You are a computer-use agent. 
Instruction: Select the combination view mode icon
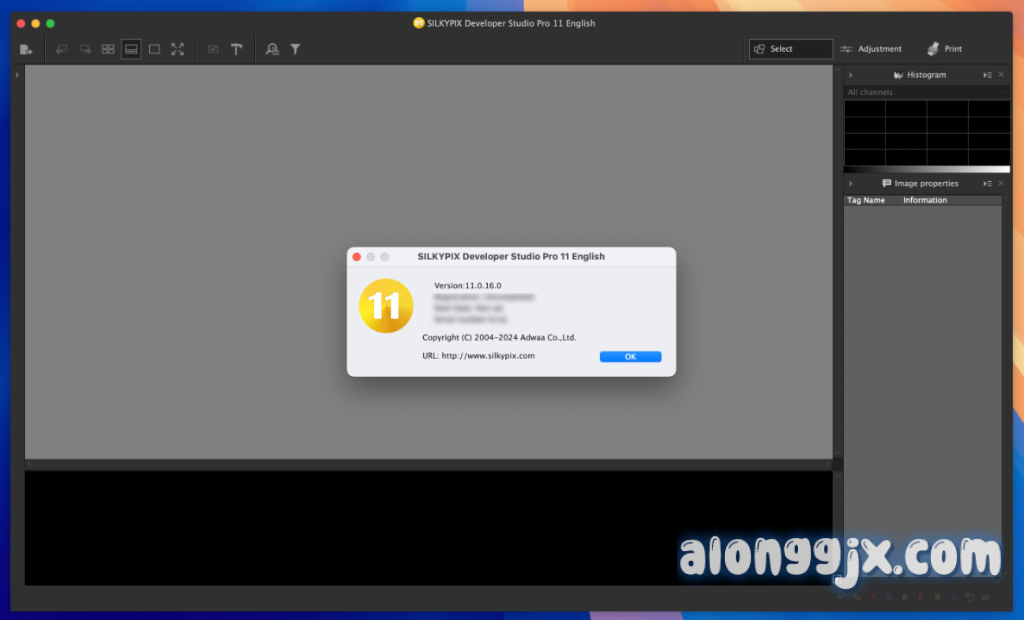click(131, 49)
